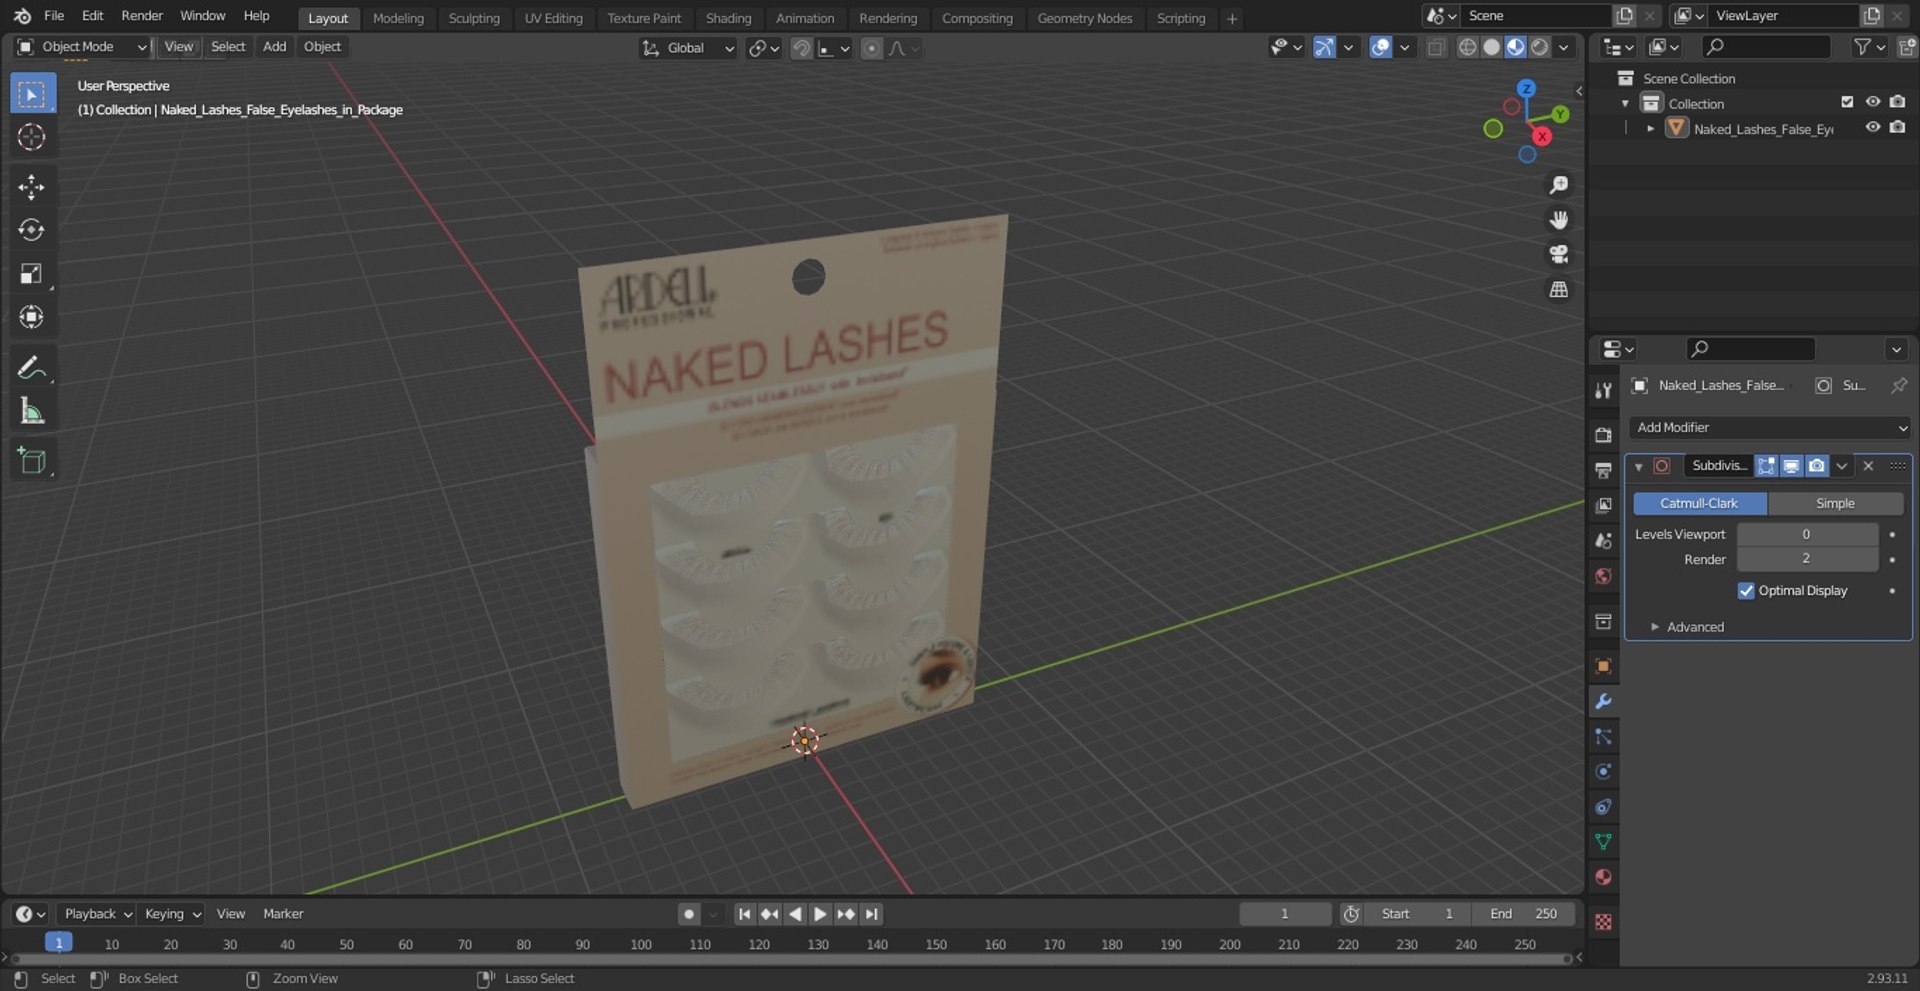
Task: Open the Output properties tab
Action: (1603, 470)
